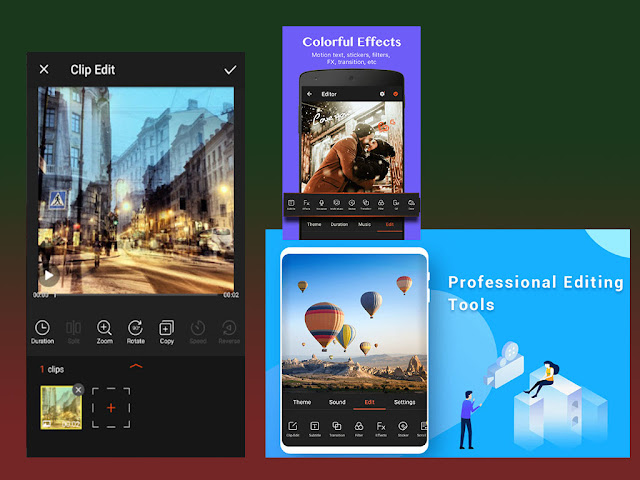Click the 'Professional Editing Tools' heading

click(x=536, y=293)
